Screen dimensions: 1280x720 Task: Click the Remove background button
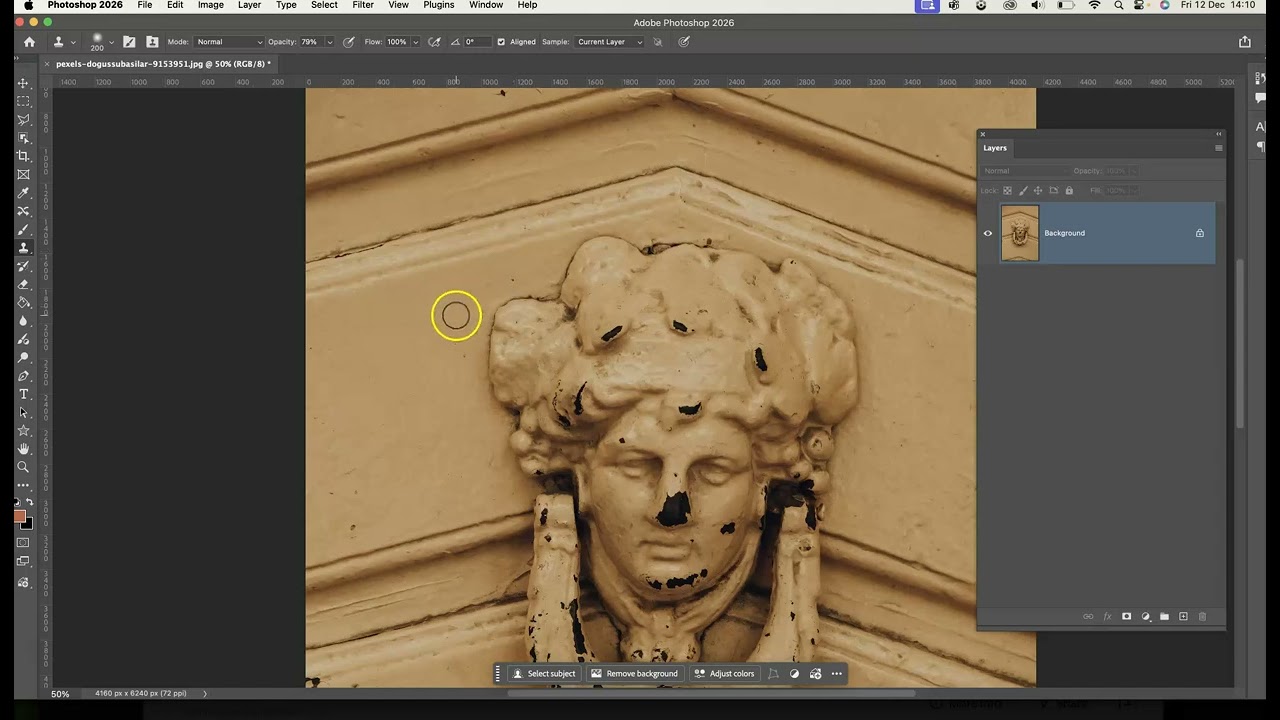pyautogui.click(x=634, y=674)
